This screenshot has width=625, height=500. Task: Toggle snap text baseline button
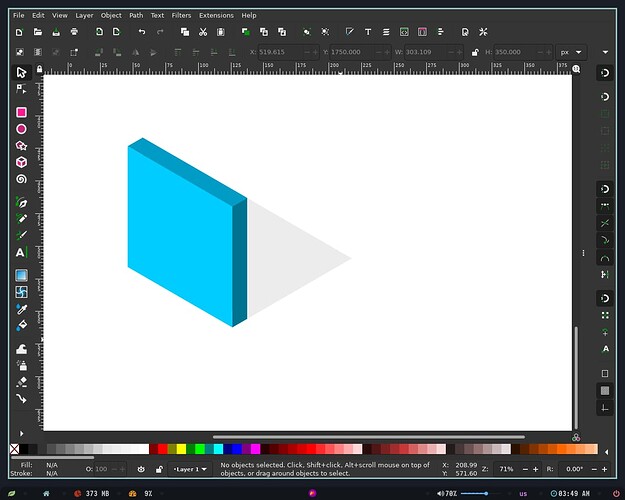tap(605, 349)
